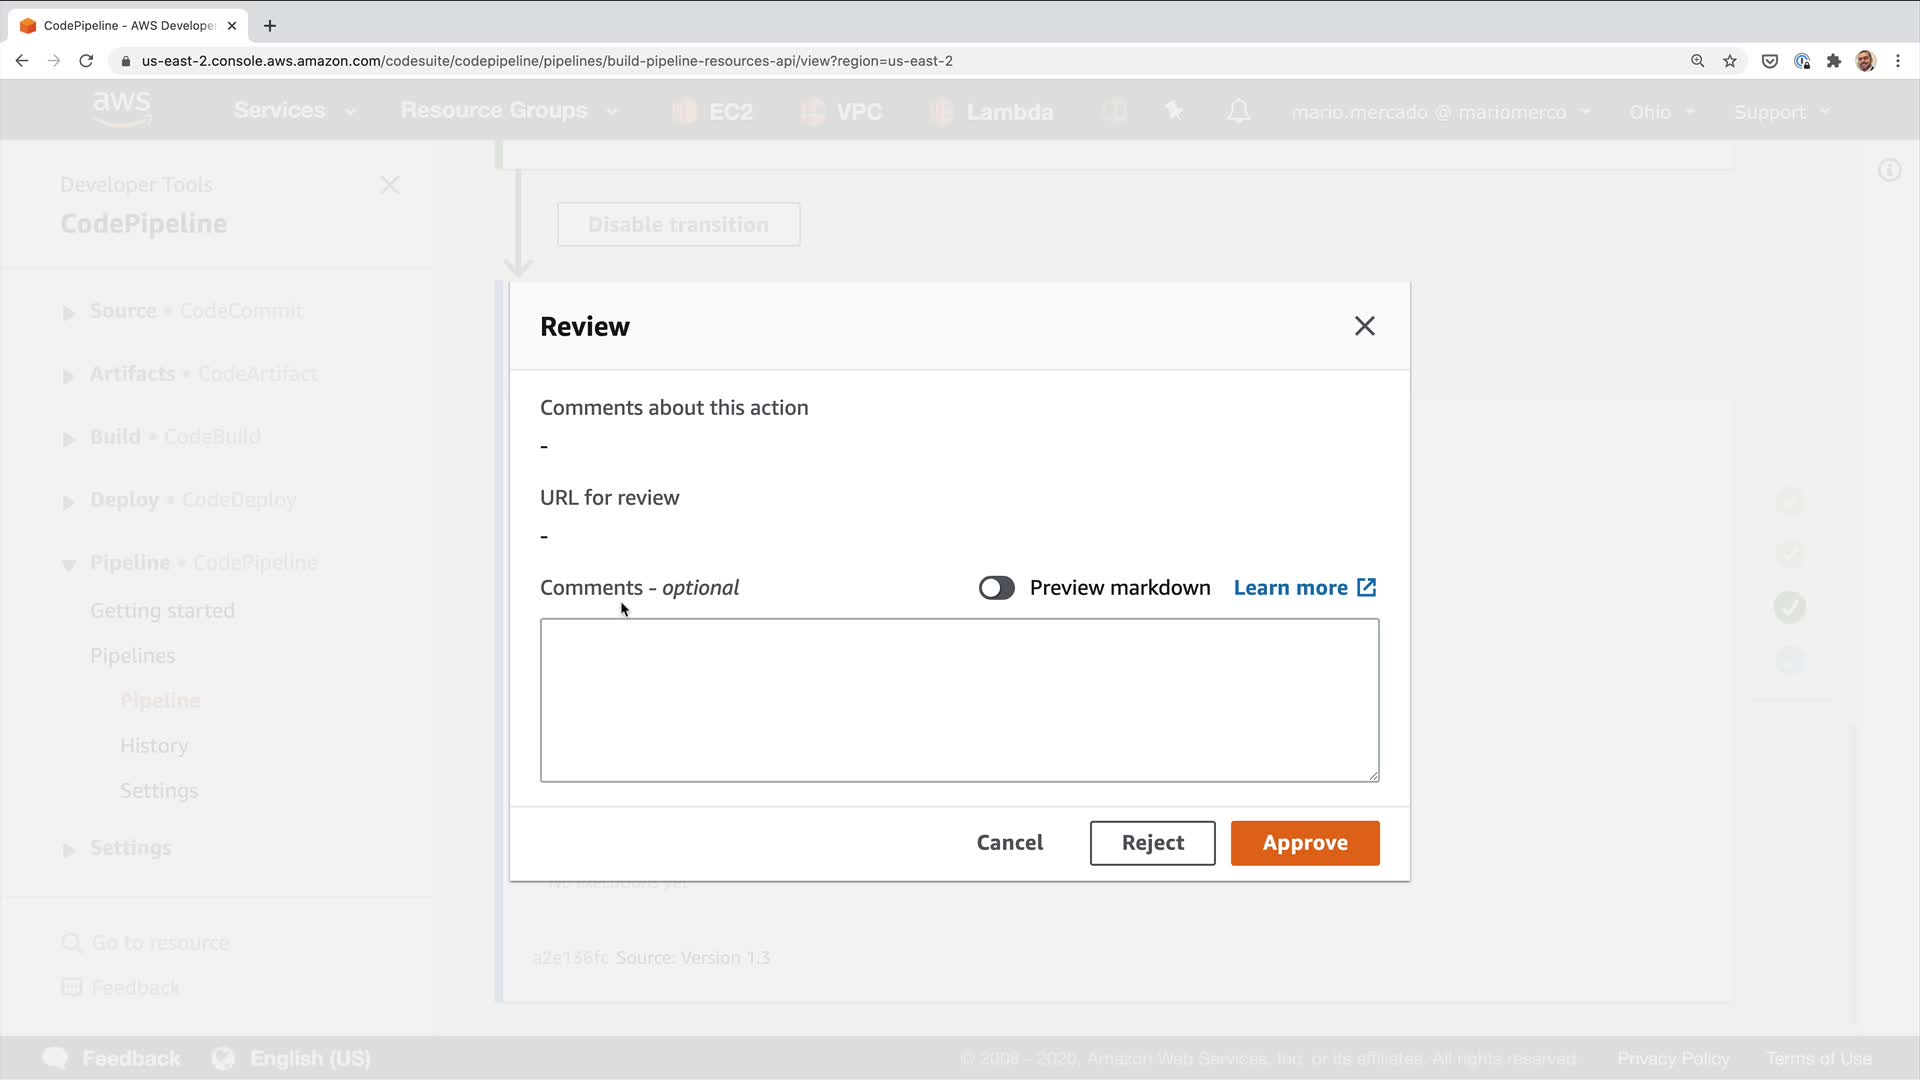Reload the page with the browser refresh icon
The image size is (1920, 1080).
point(86,61)
